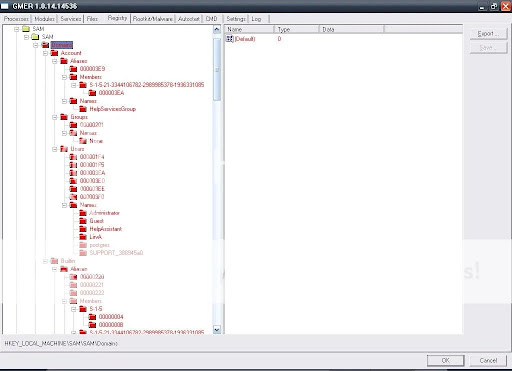Click the postgres folder icon
Viewport: 512px width, 371px height.
pos(83,245)
